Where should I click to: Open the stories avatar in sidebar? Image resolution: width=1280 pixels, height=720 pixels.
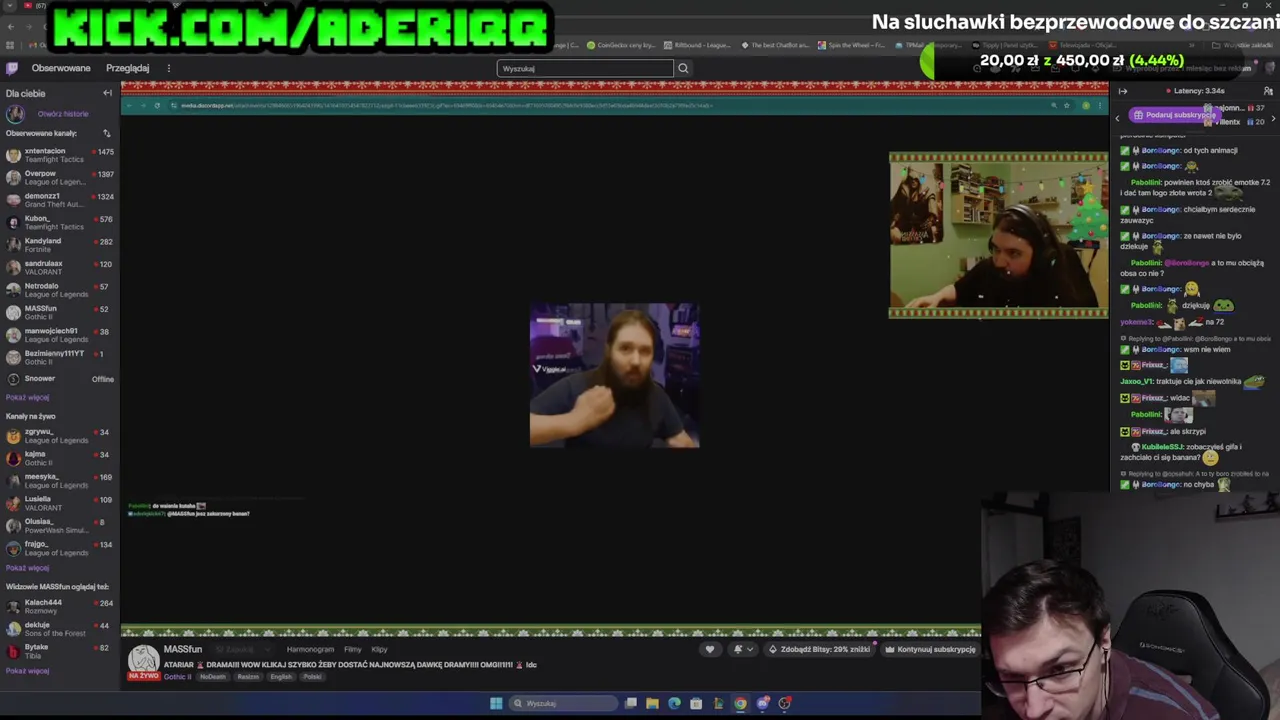click(x=15, y=114)
